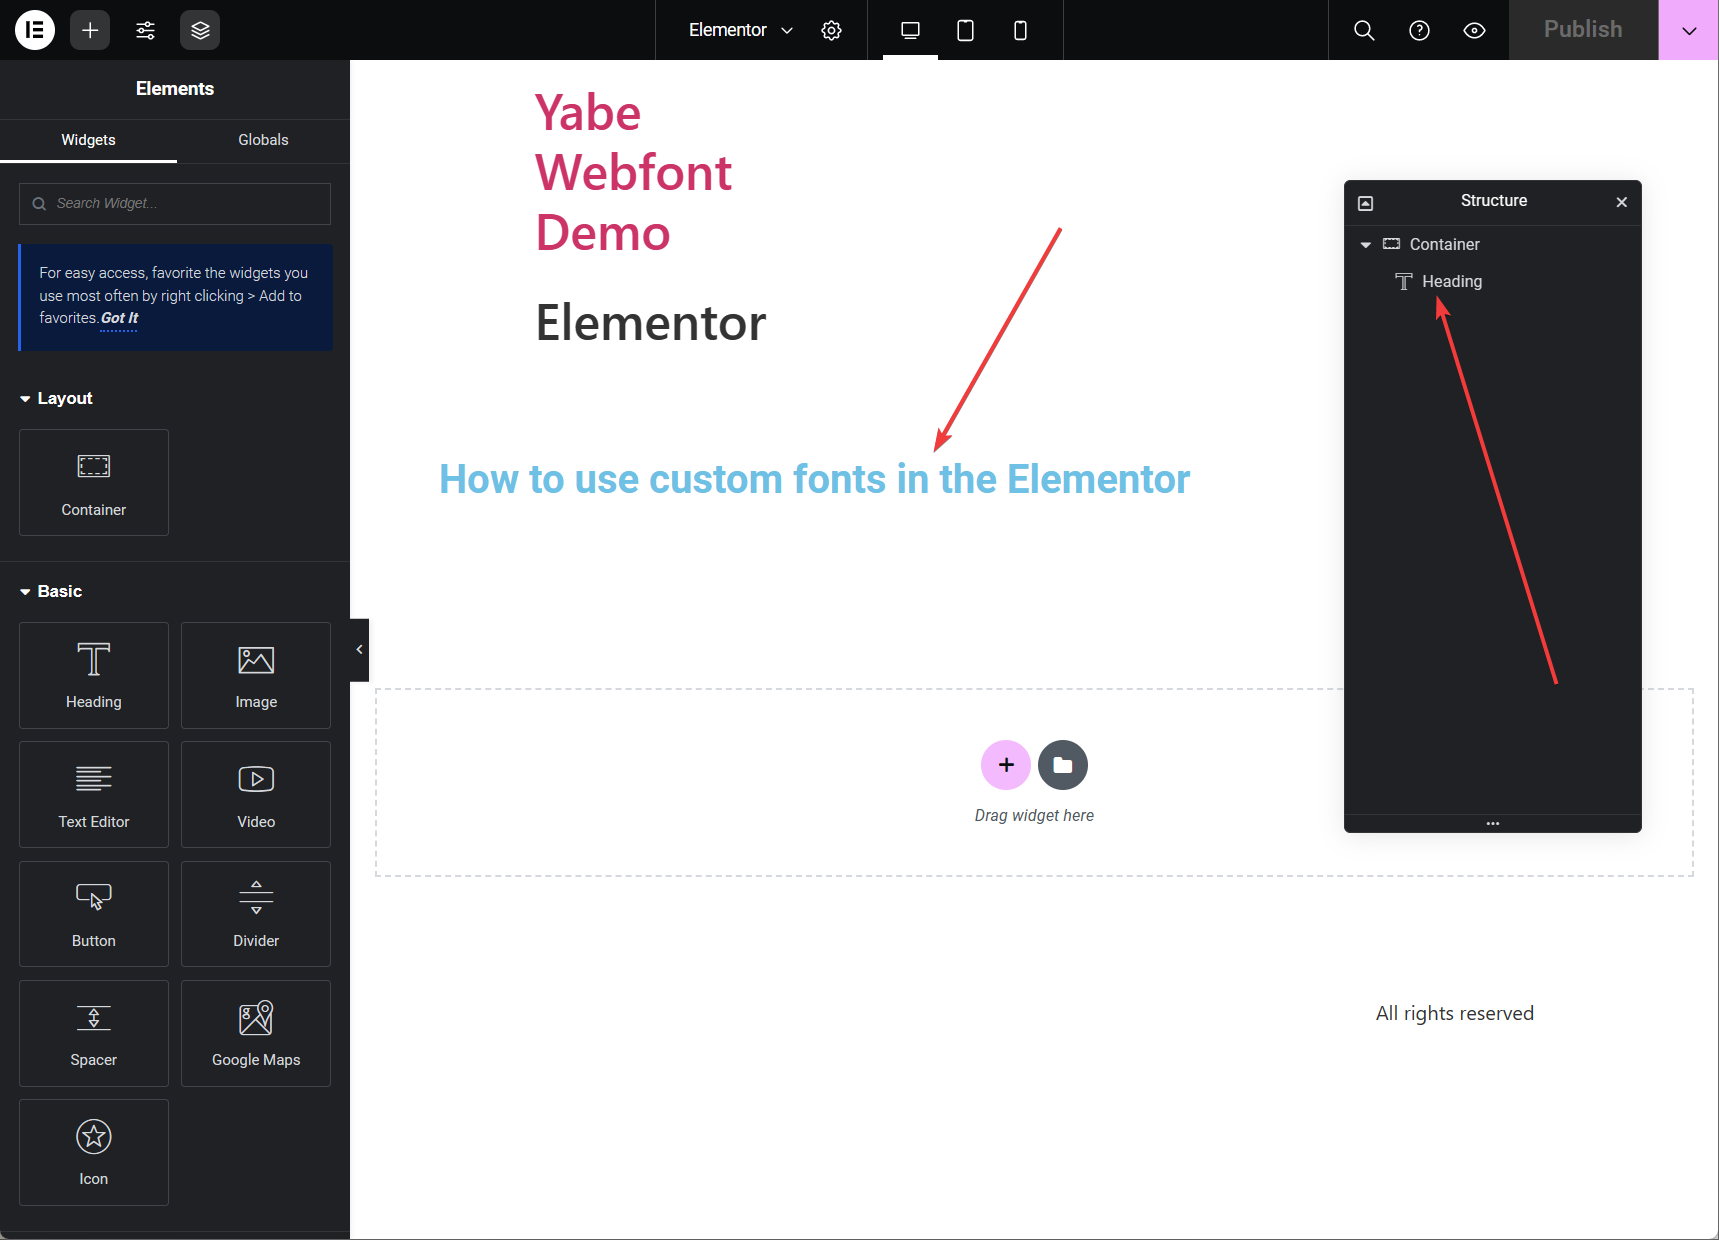Viewport: 1719px width, 1240px height.
Task: Select the Divider widget
Action: (x=256, y=914)
